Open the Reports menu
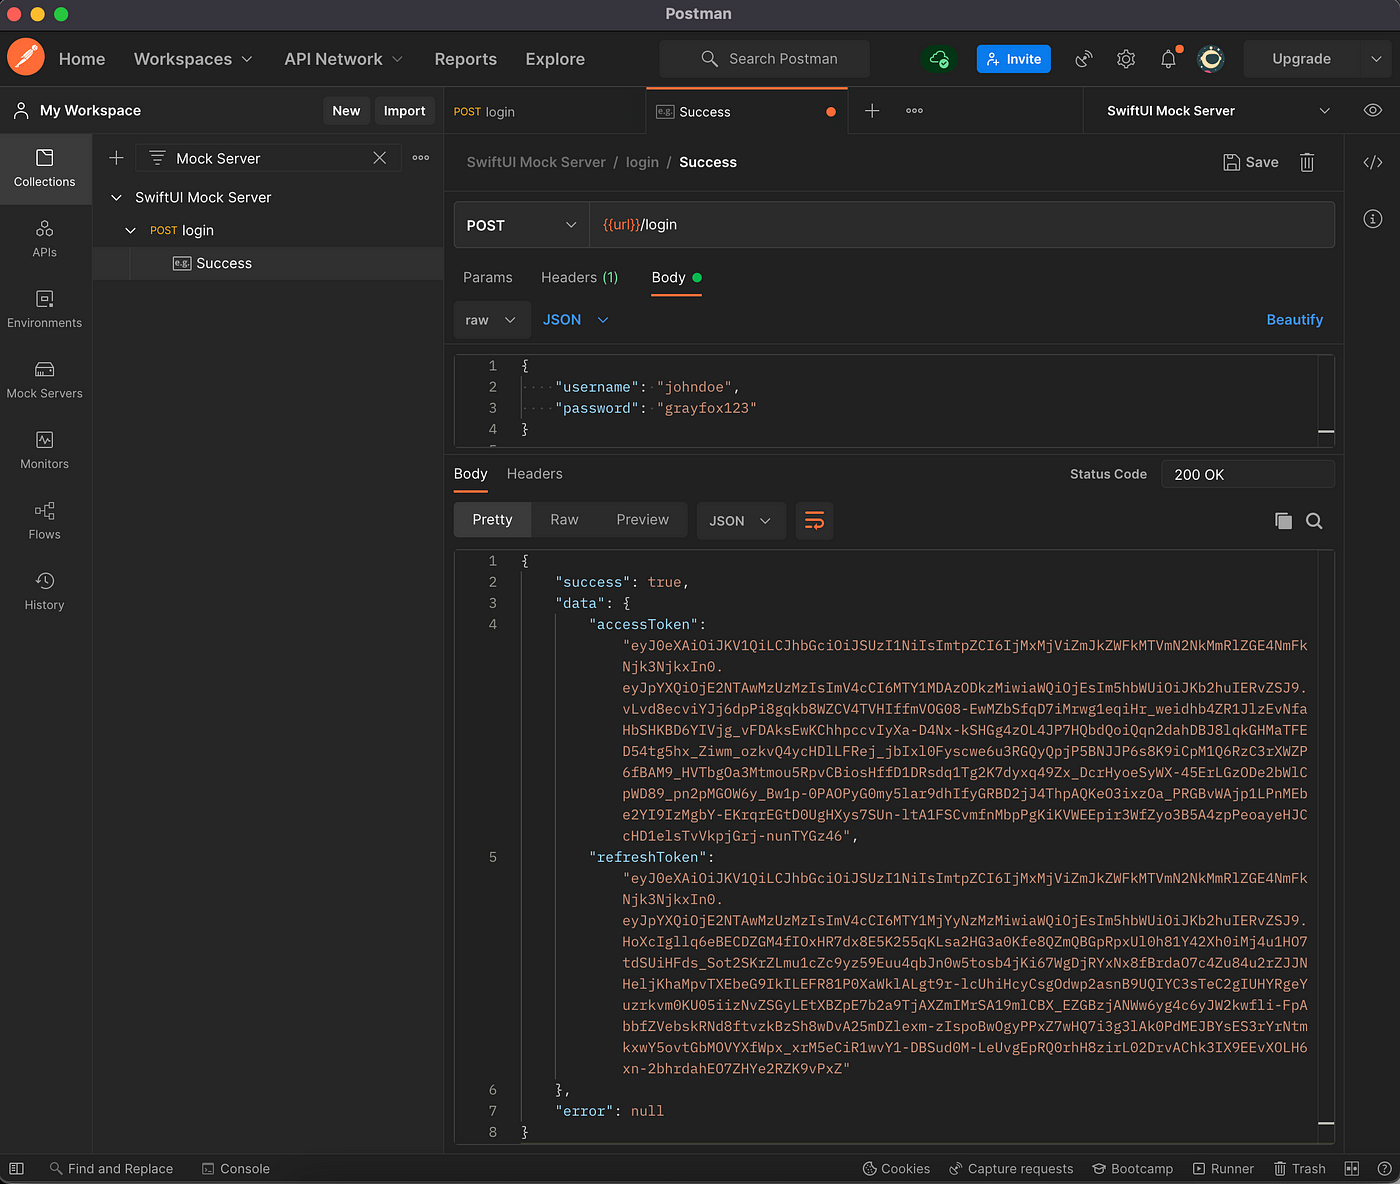Screen dimensions: 1400x1184 point(465,59)
